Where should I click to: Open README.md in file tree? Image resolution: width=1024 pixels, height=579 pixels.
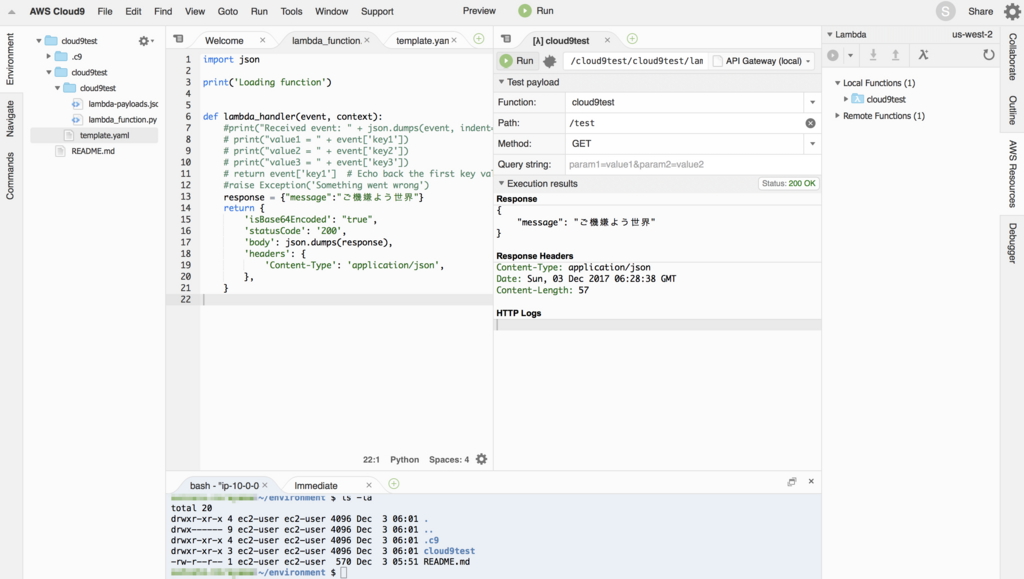point(93,151)
